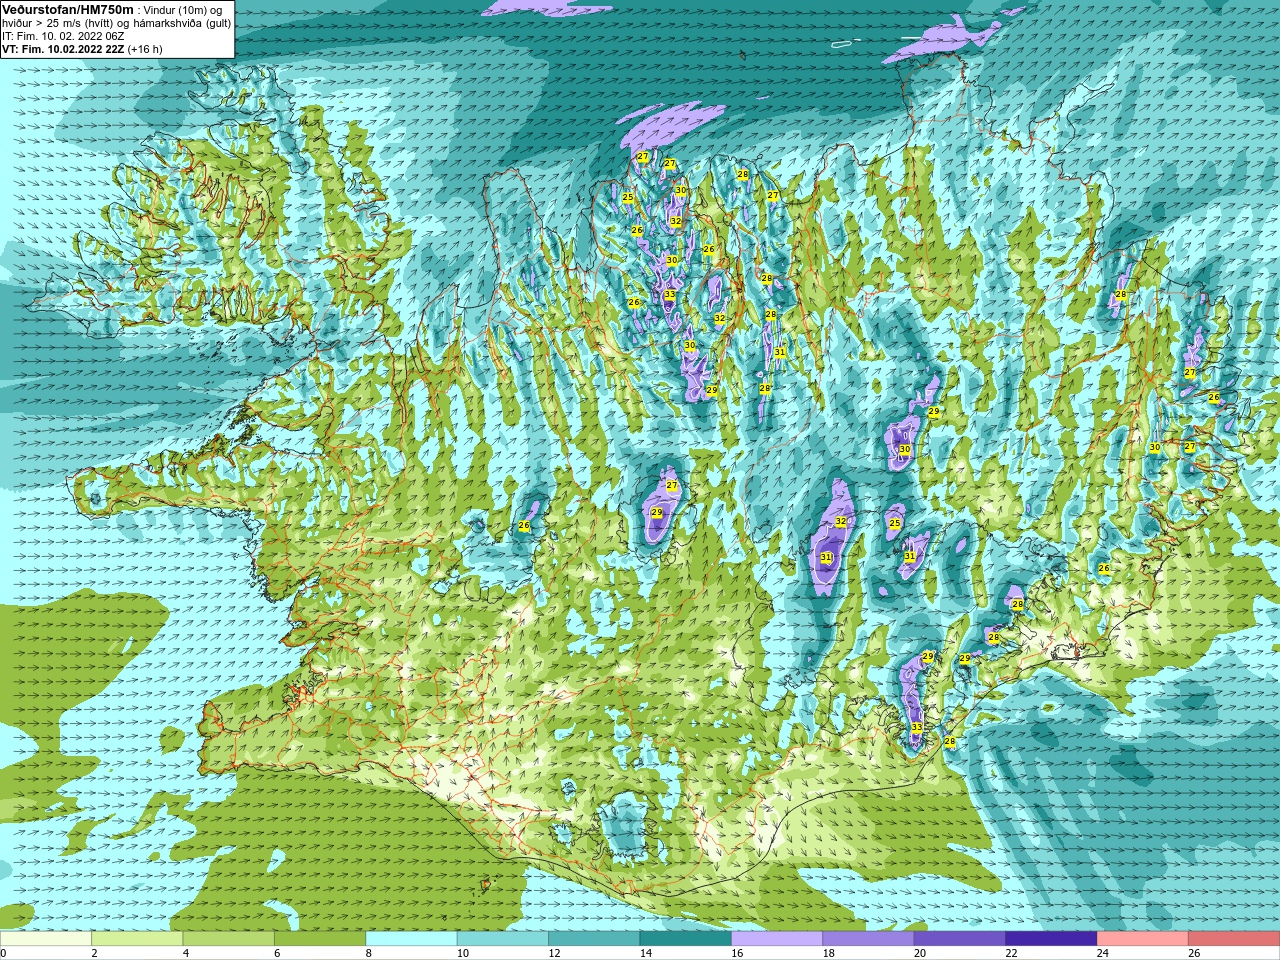Click the legend scale number 8
The width and height of the screenshot is (1280, 960).
(x=368, y=953)
